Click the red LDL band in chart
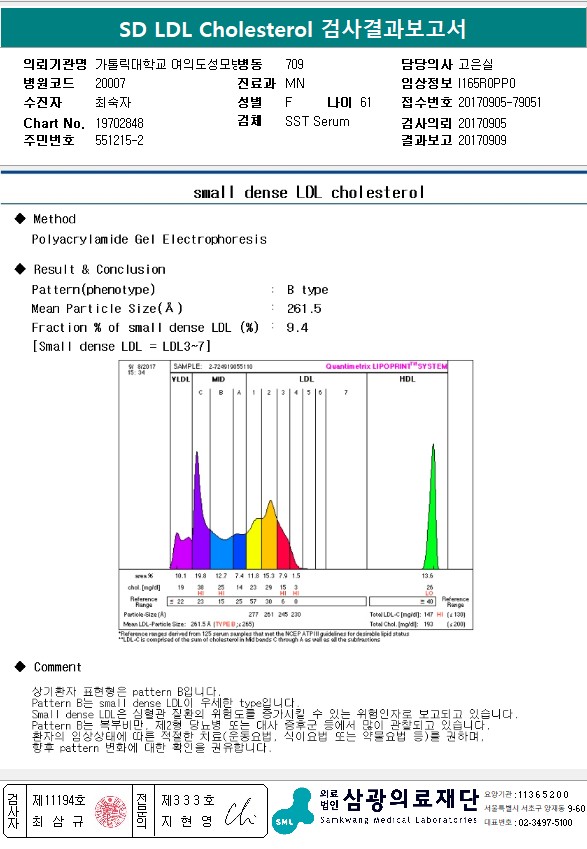This screenshot has width=587, height=849. click(285, 550)
